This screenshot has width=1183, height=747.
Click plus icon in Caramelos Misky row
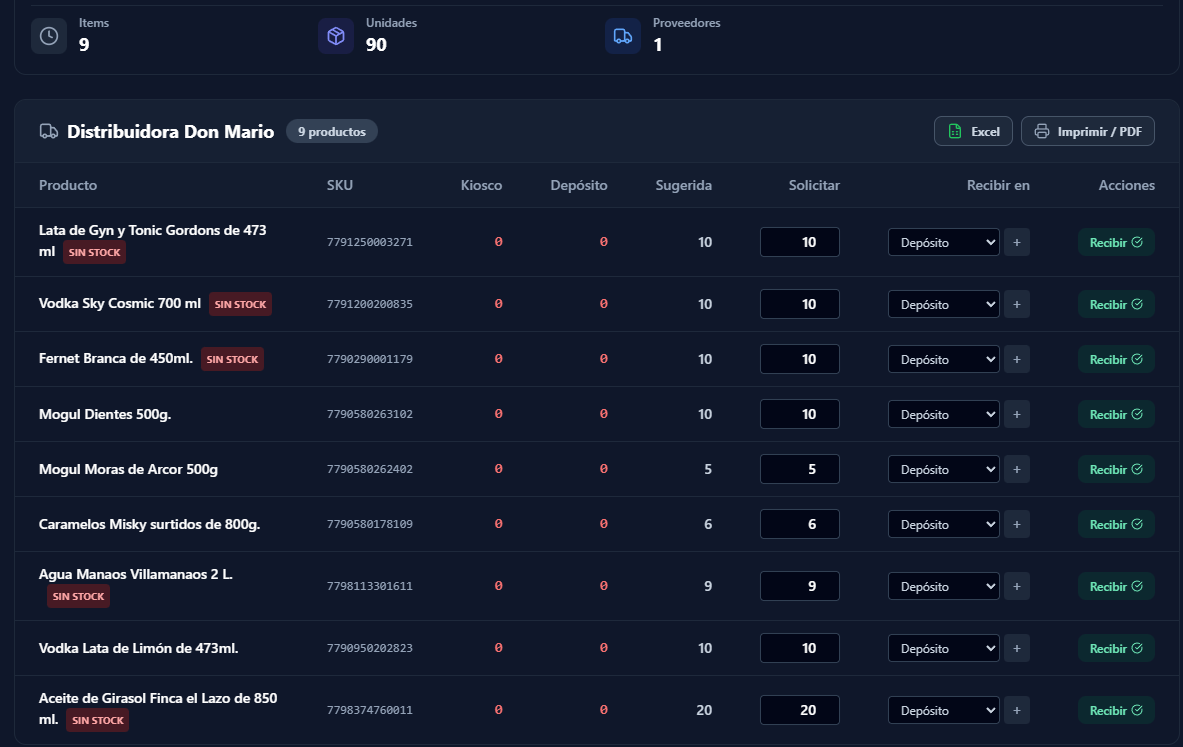click(x=1016, y=524)
